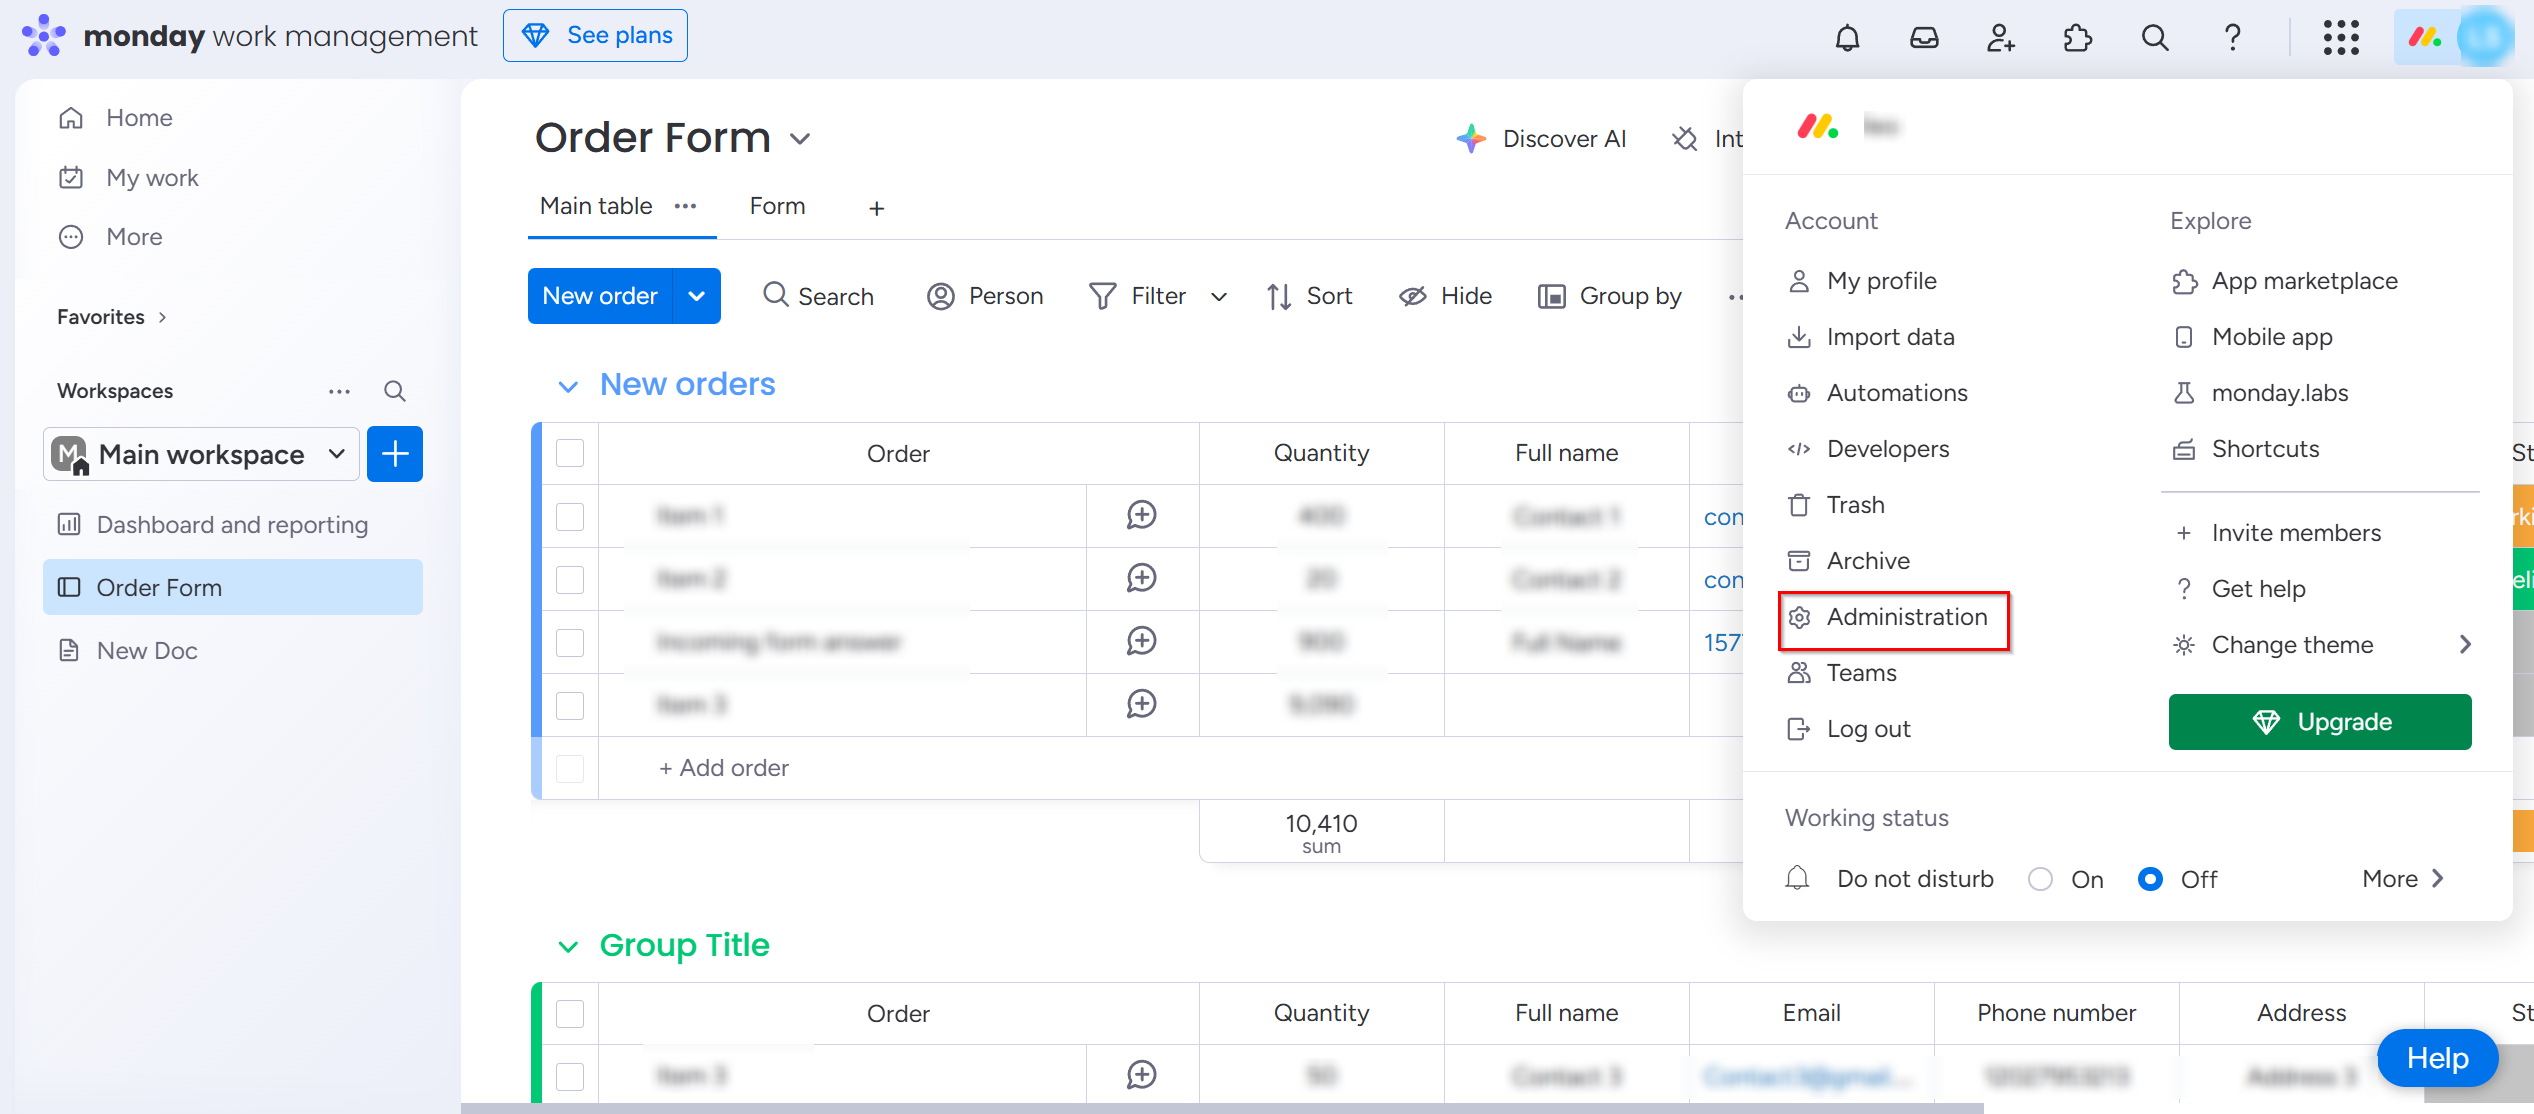Switch to the Form tab
2534x1114 pixels.
click(777, 206)
